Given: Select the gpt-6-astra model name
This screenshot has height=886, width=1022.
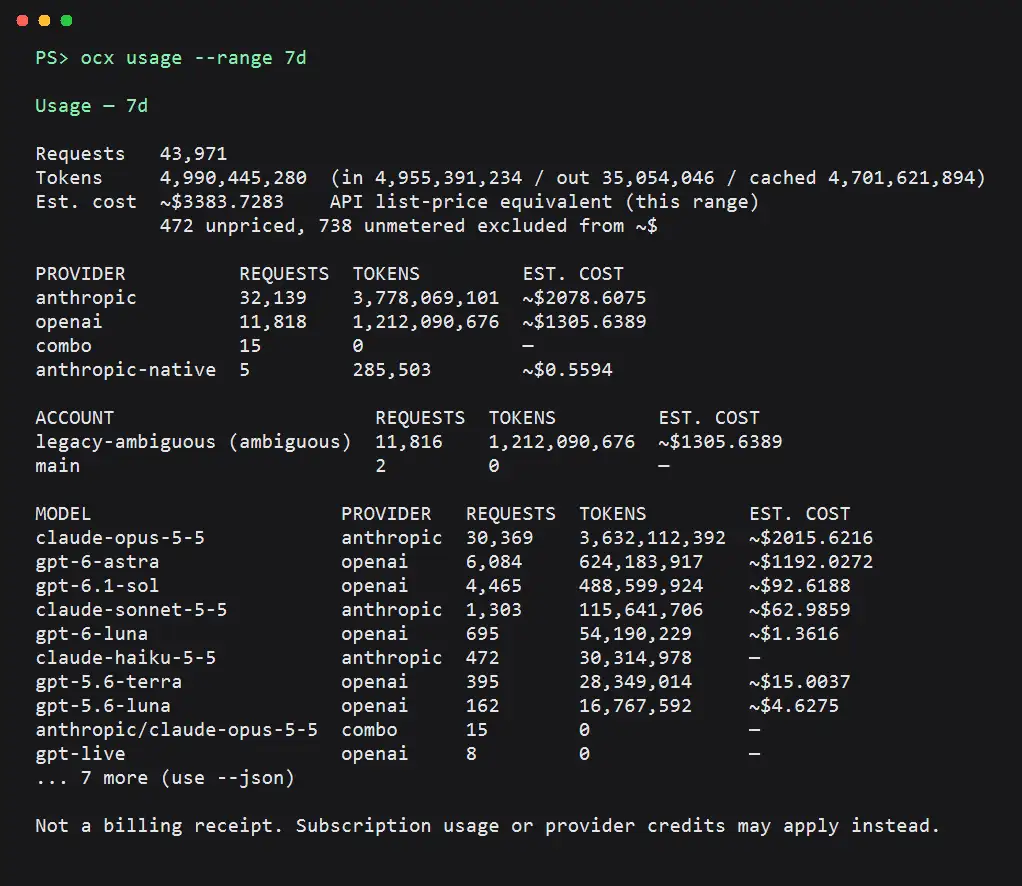Looking at the screenshot, I should (97, 562).
